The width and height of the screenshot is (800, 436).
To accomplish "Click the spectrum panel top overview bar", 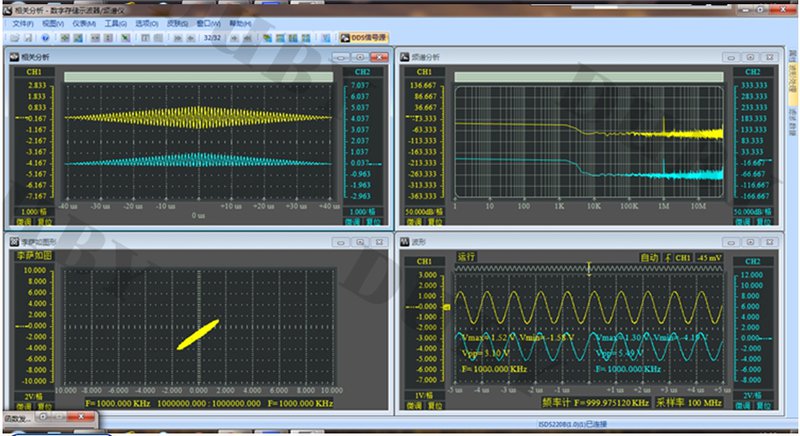I will [589, 77].
